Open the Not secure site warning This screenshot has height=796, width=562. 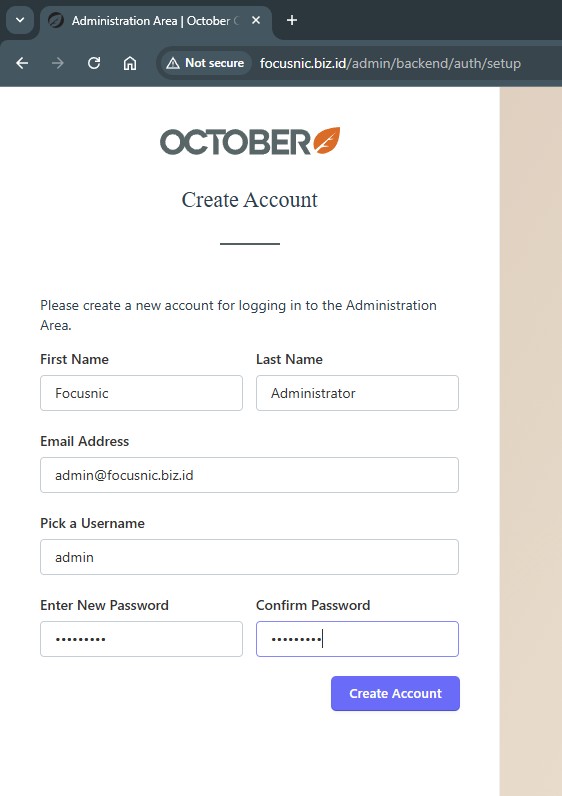click(206, 63)
